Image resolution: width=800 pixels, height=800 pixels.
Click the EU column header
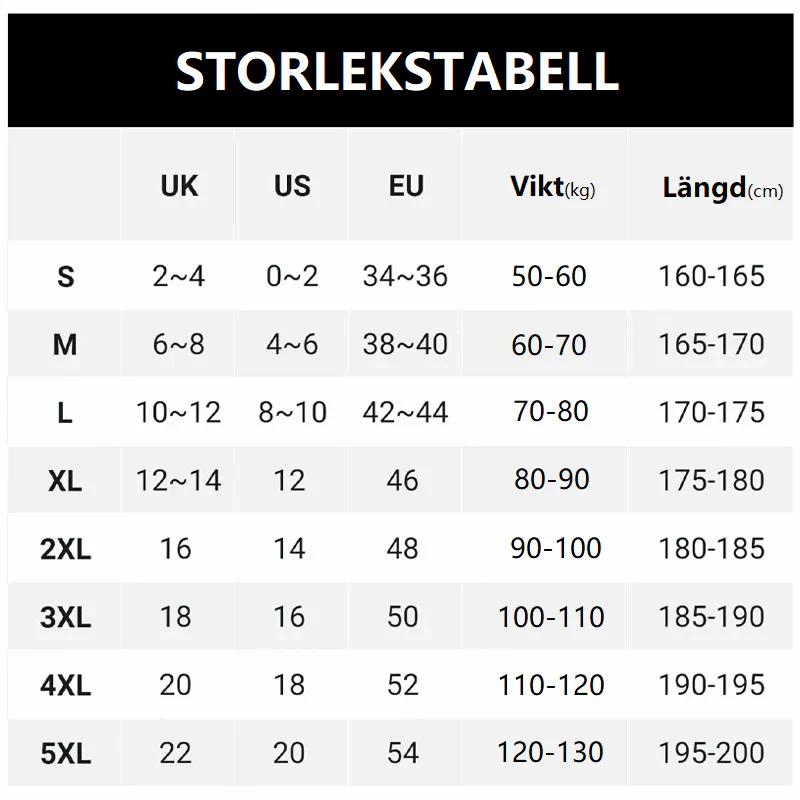406,186
